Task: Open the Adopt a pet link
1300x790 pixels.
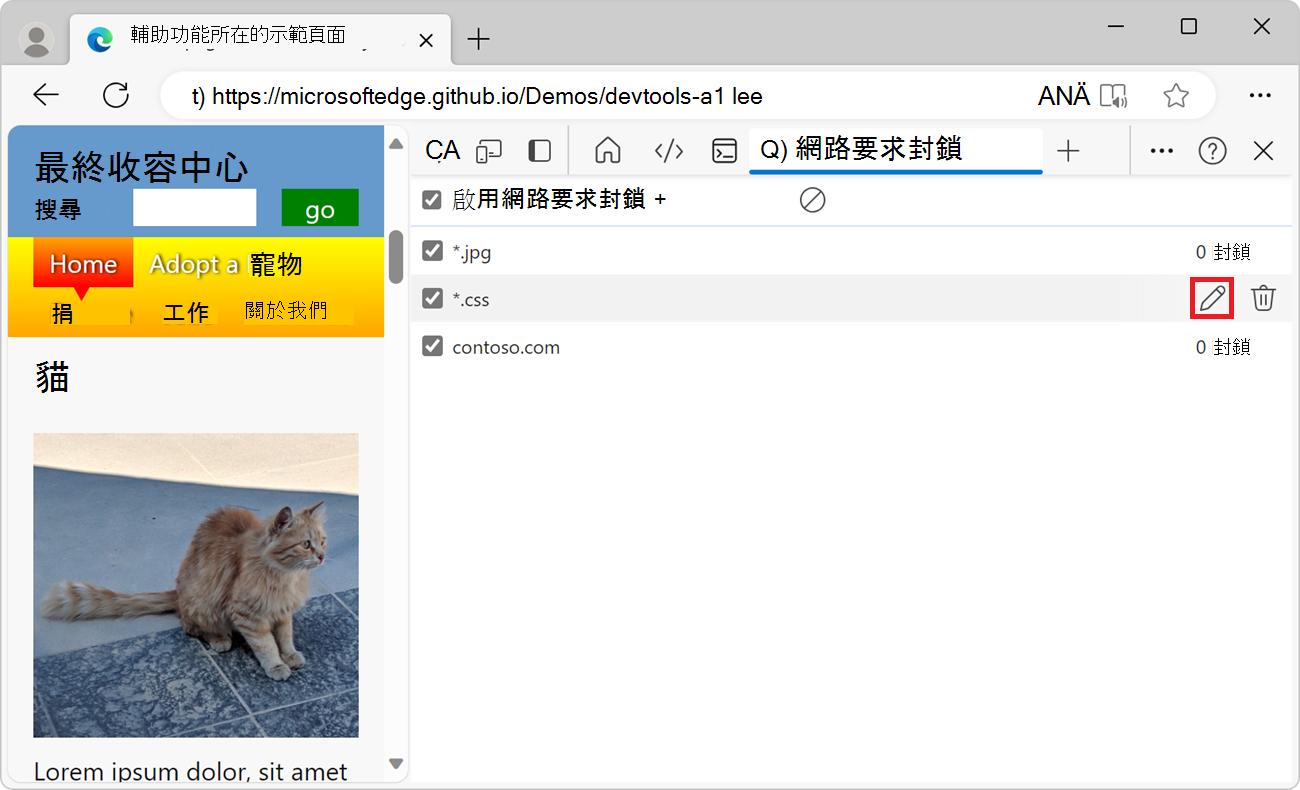Action: tap(225, 264)
